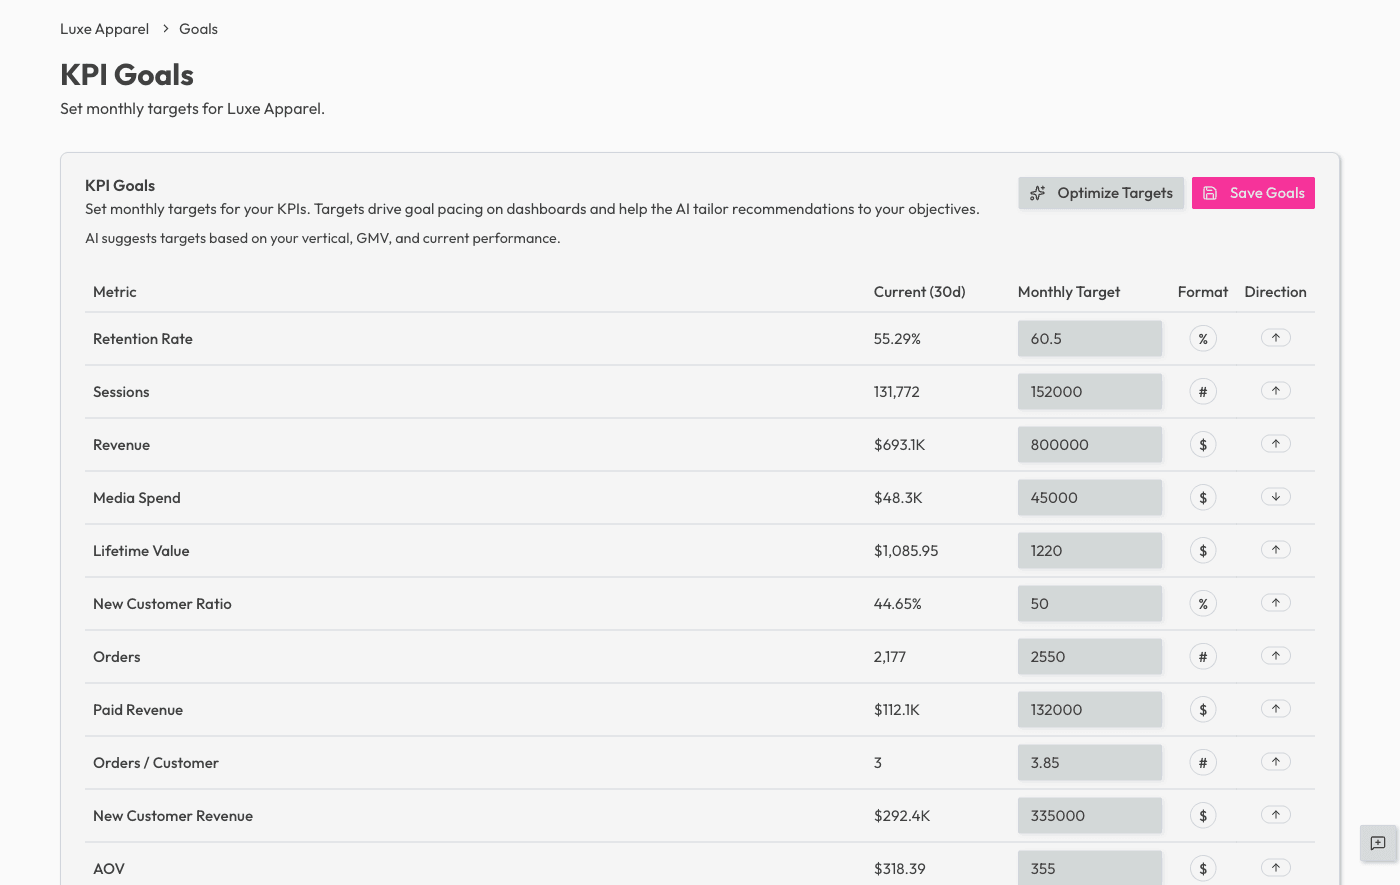This screenshot has width=1400, height=885.
Task: Open the feedback chat icon bottom right
Action: point(1378,844)
